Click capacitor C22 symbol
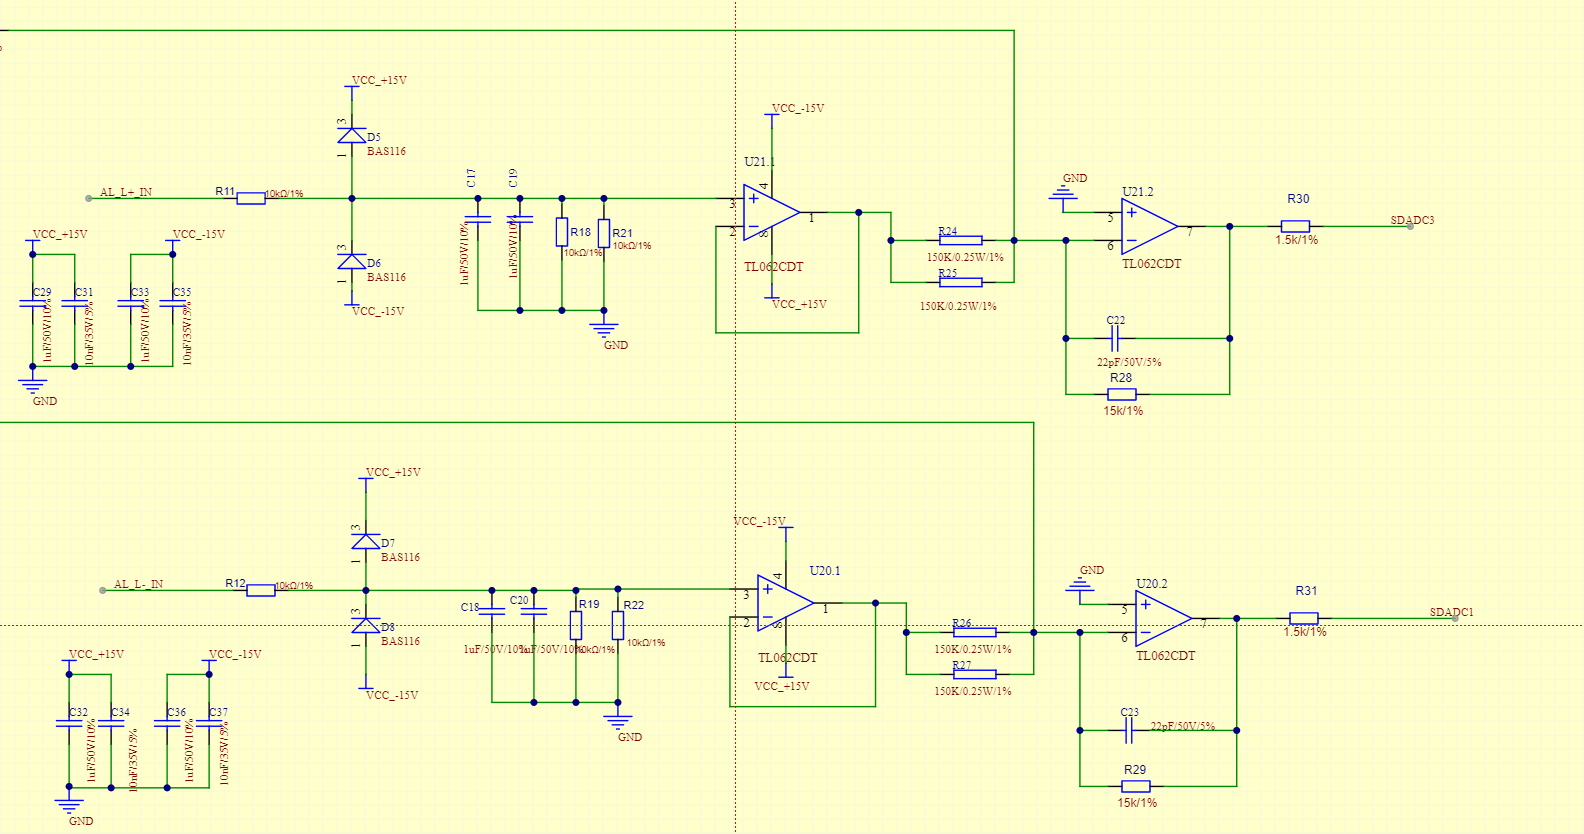This screenshot has width=1584, height=834. (1116, 338)
